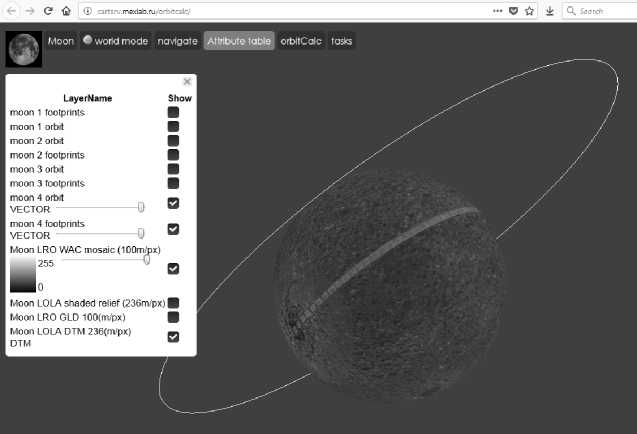Switch to world mode
637x434 pixels.
(x=115, y=41)
